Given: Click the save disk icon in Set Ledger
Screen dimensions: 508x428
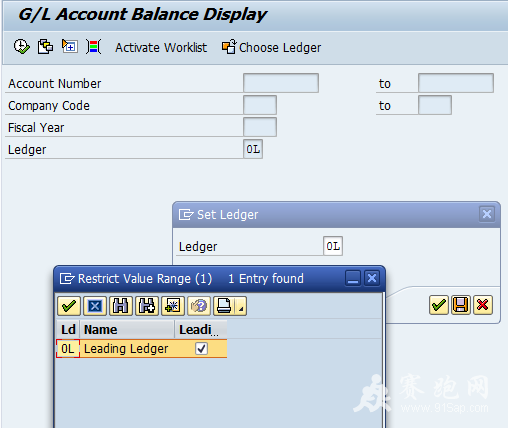Looking at the screenshot, I should point(461,305).
